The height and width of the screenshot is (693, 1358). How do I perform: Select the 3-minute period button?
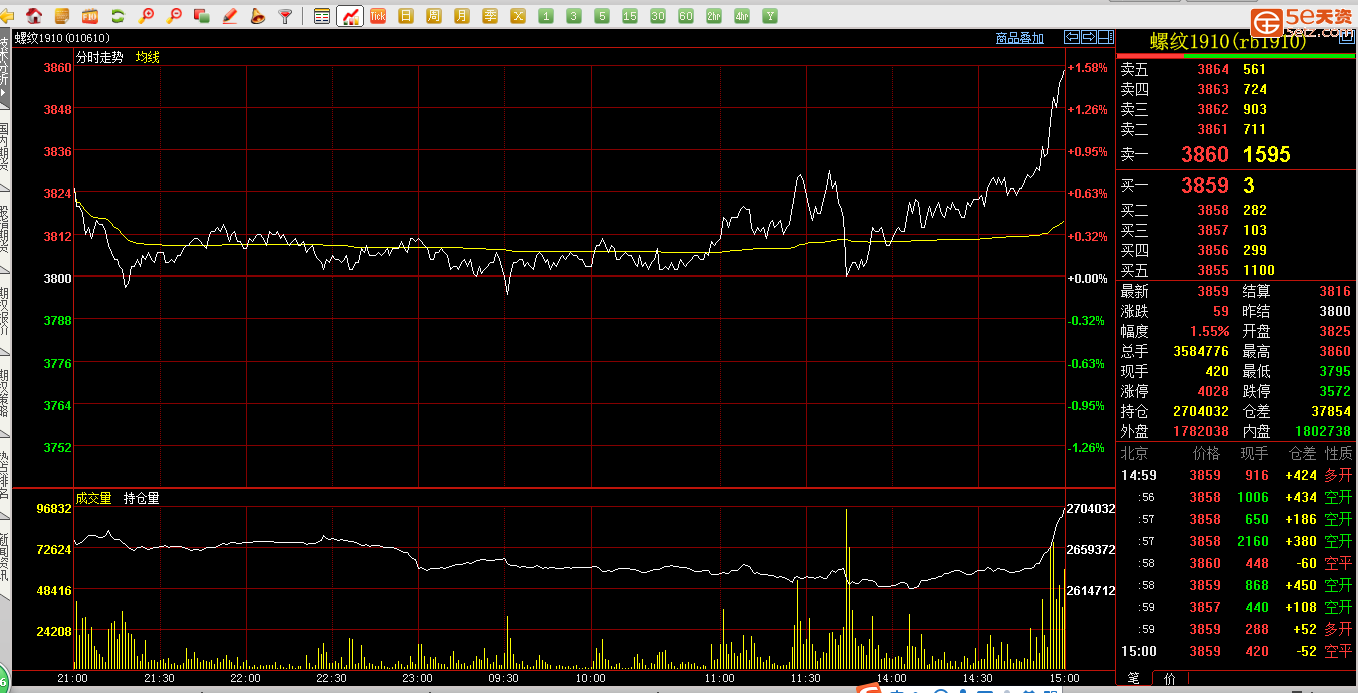point(574,16)
